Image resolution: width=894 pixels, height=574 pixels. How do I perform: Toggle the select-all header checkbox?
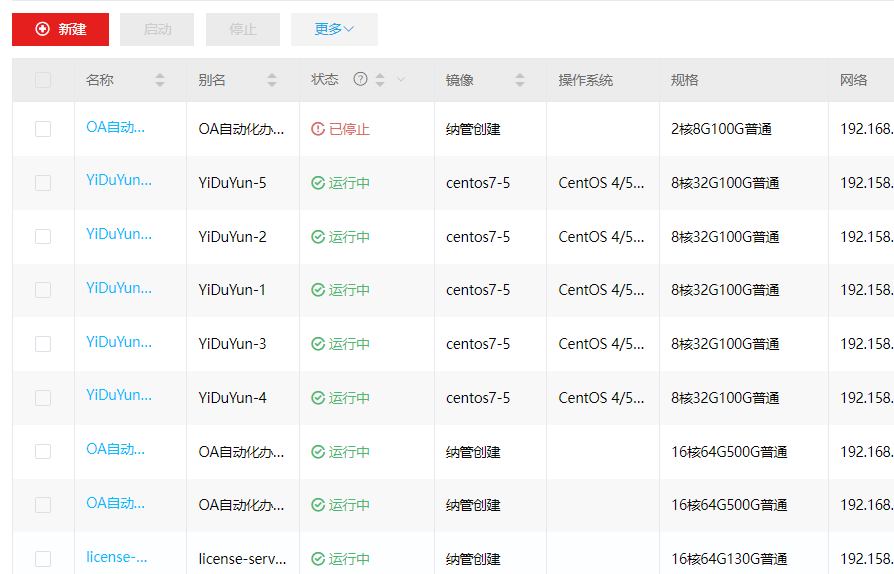click(43, 80)
